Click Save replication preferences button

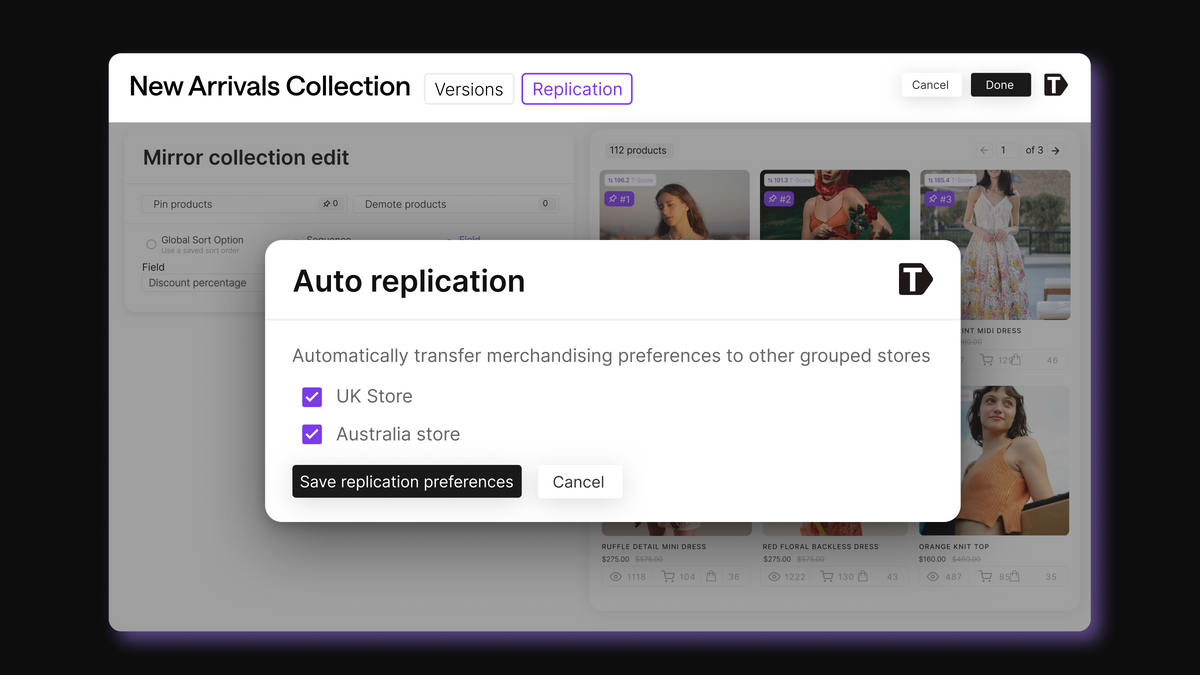pos(407,481)
